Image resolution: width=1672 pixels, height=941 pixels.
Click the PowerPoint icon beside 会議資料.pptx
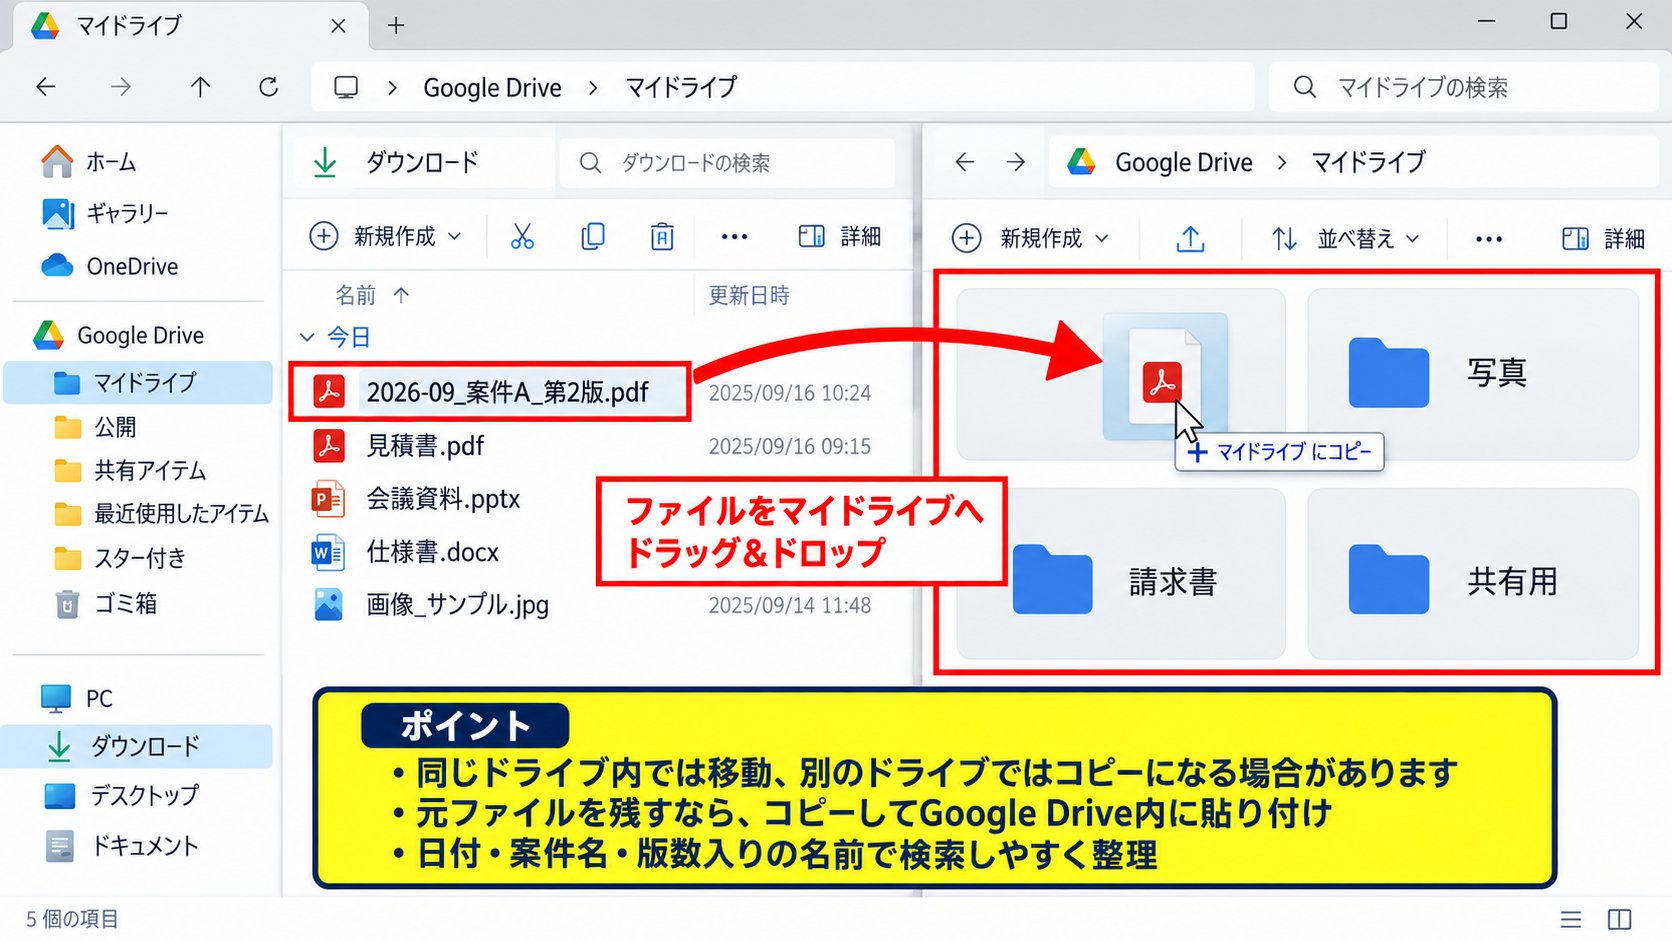tap(328, 498)
